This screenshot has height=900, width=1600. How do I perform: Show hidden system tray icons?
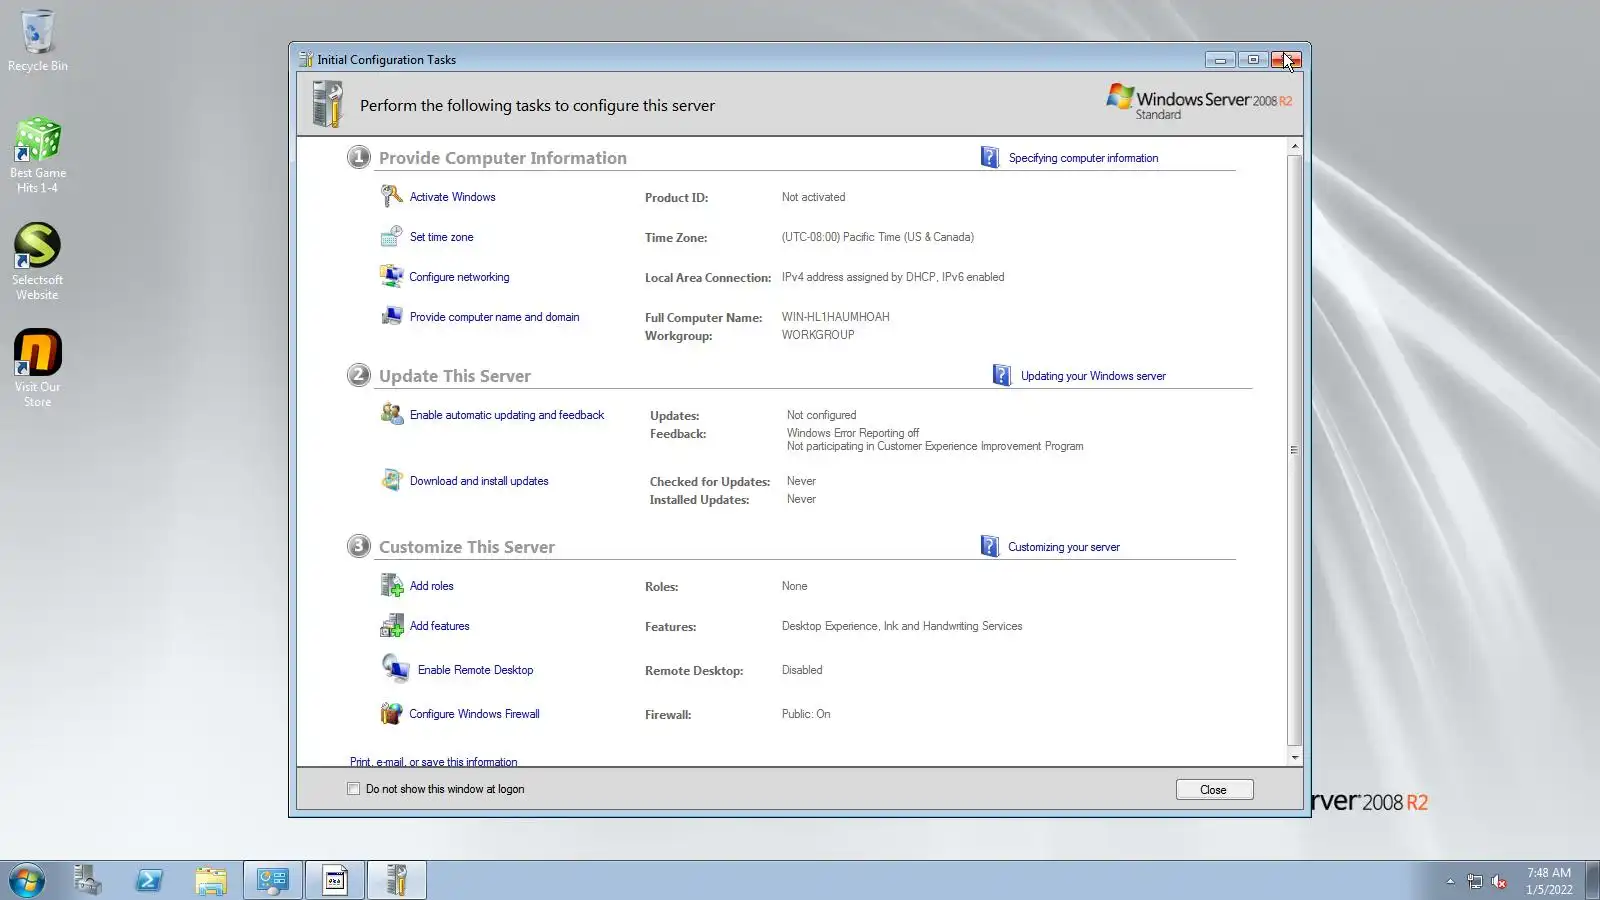pyautogui.click(x=1450, y=881)
